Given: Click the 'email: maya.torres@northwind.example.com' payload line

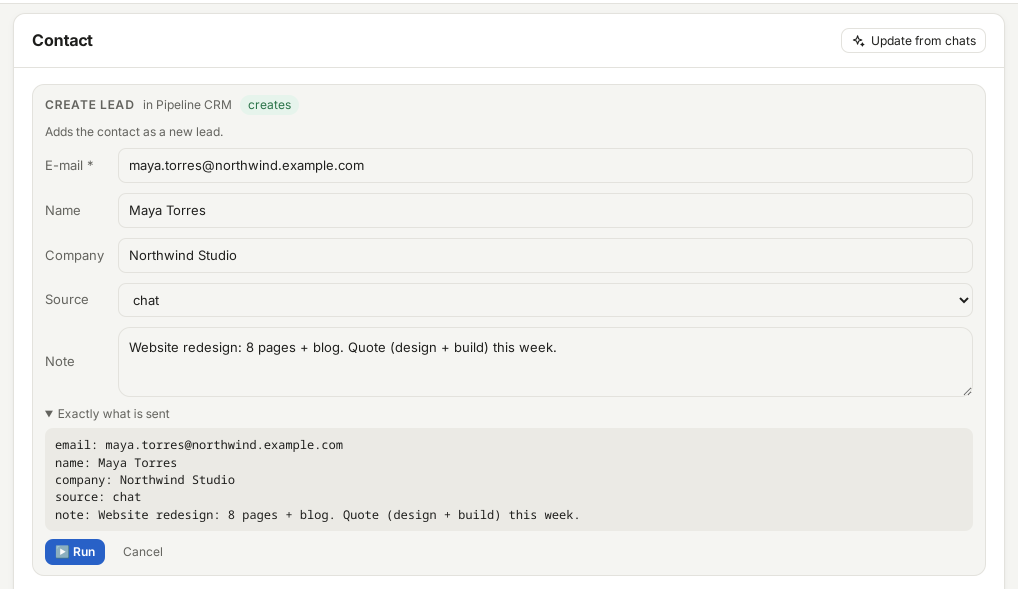Looking at the screenshot, I should click(199, 445).
